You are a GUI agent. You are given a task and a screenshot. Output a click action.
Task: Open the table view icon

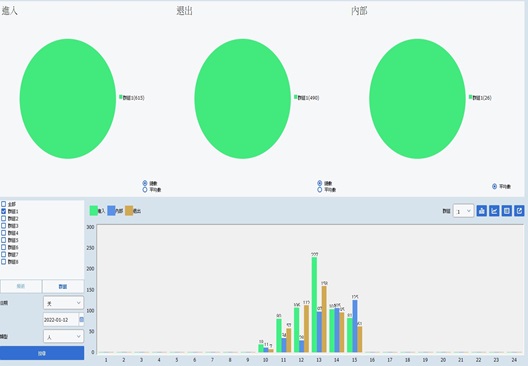507,211
